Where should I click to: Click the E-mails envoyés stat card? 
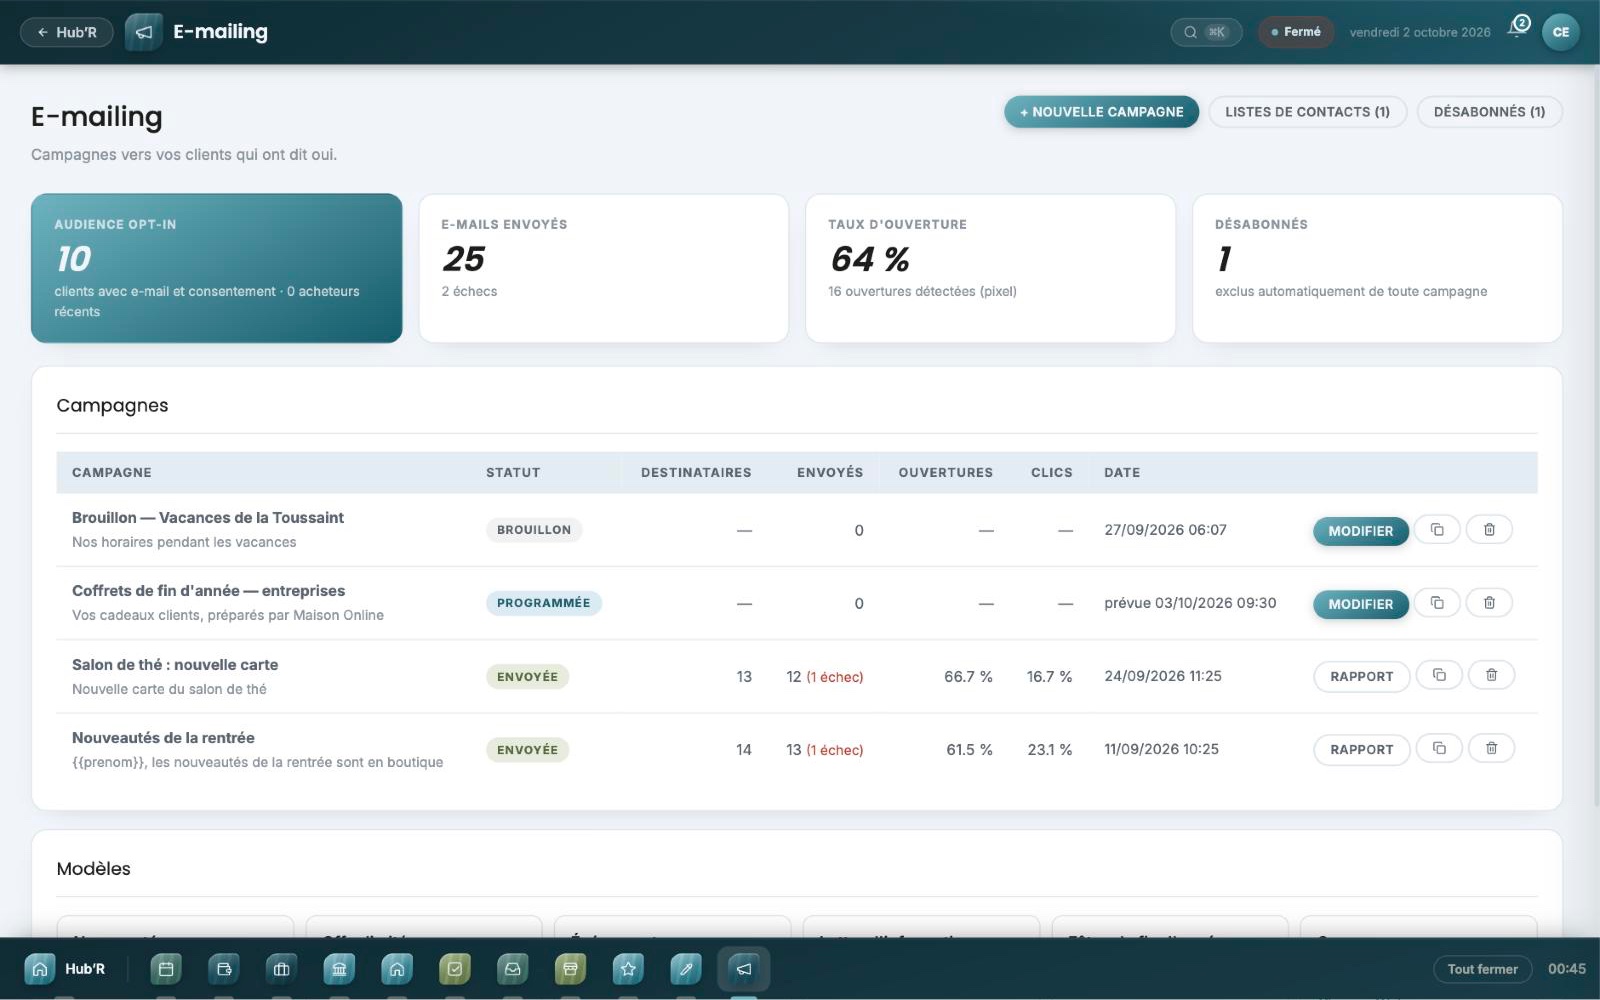[604, 268]
